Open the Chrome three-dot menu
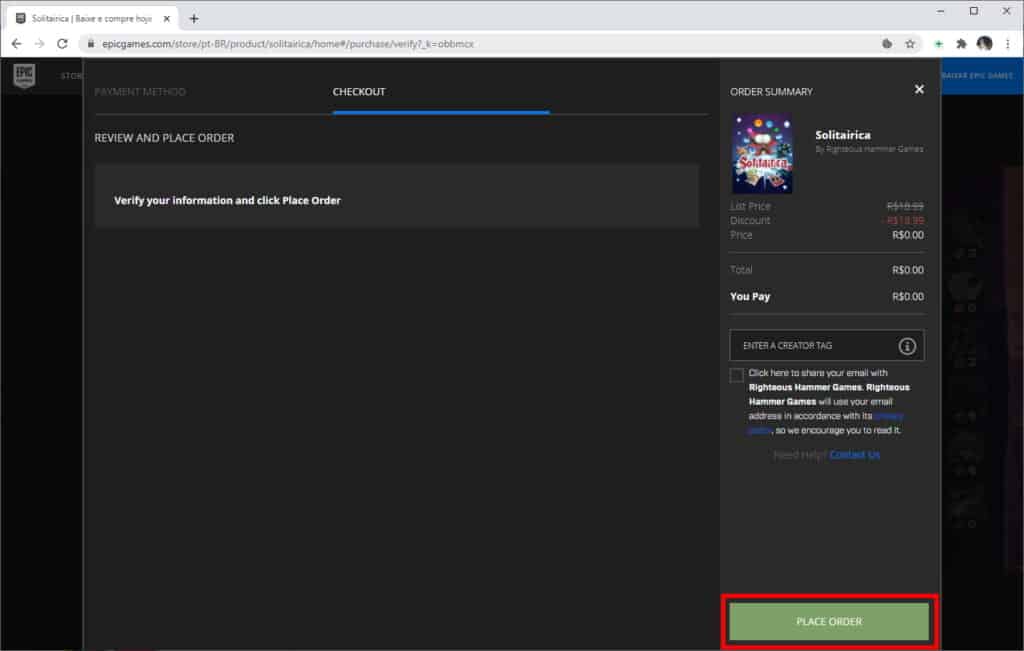Image resolution: width=1024 pixels, height=651 pixels. coord(1008,44)
